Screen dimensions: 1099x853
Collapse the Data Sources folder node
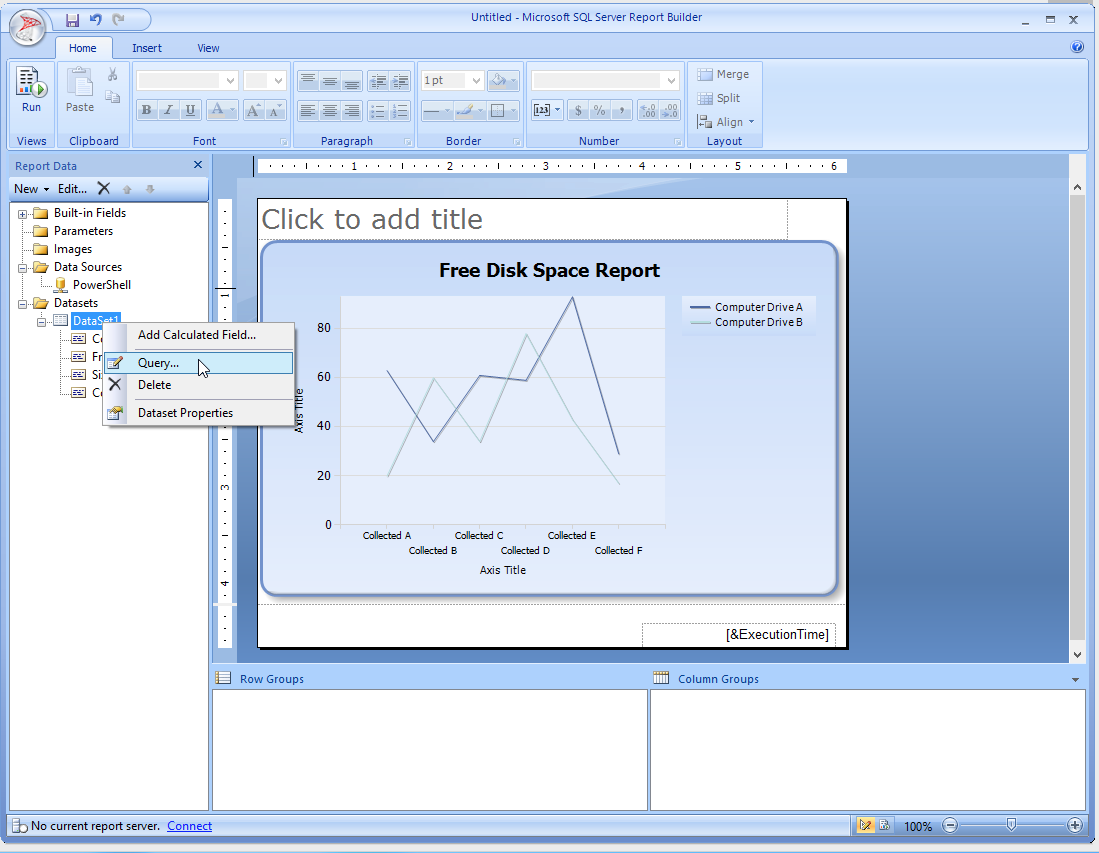coord(23,268)
